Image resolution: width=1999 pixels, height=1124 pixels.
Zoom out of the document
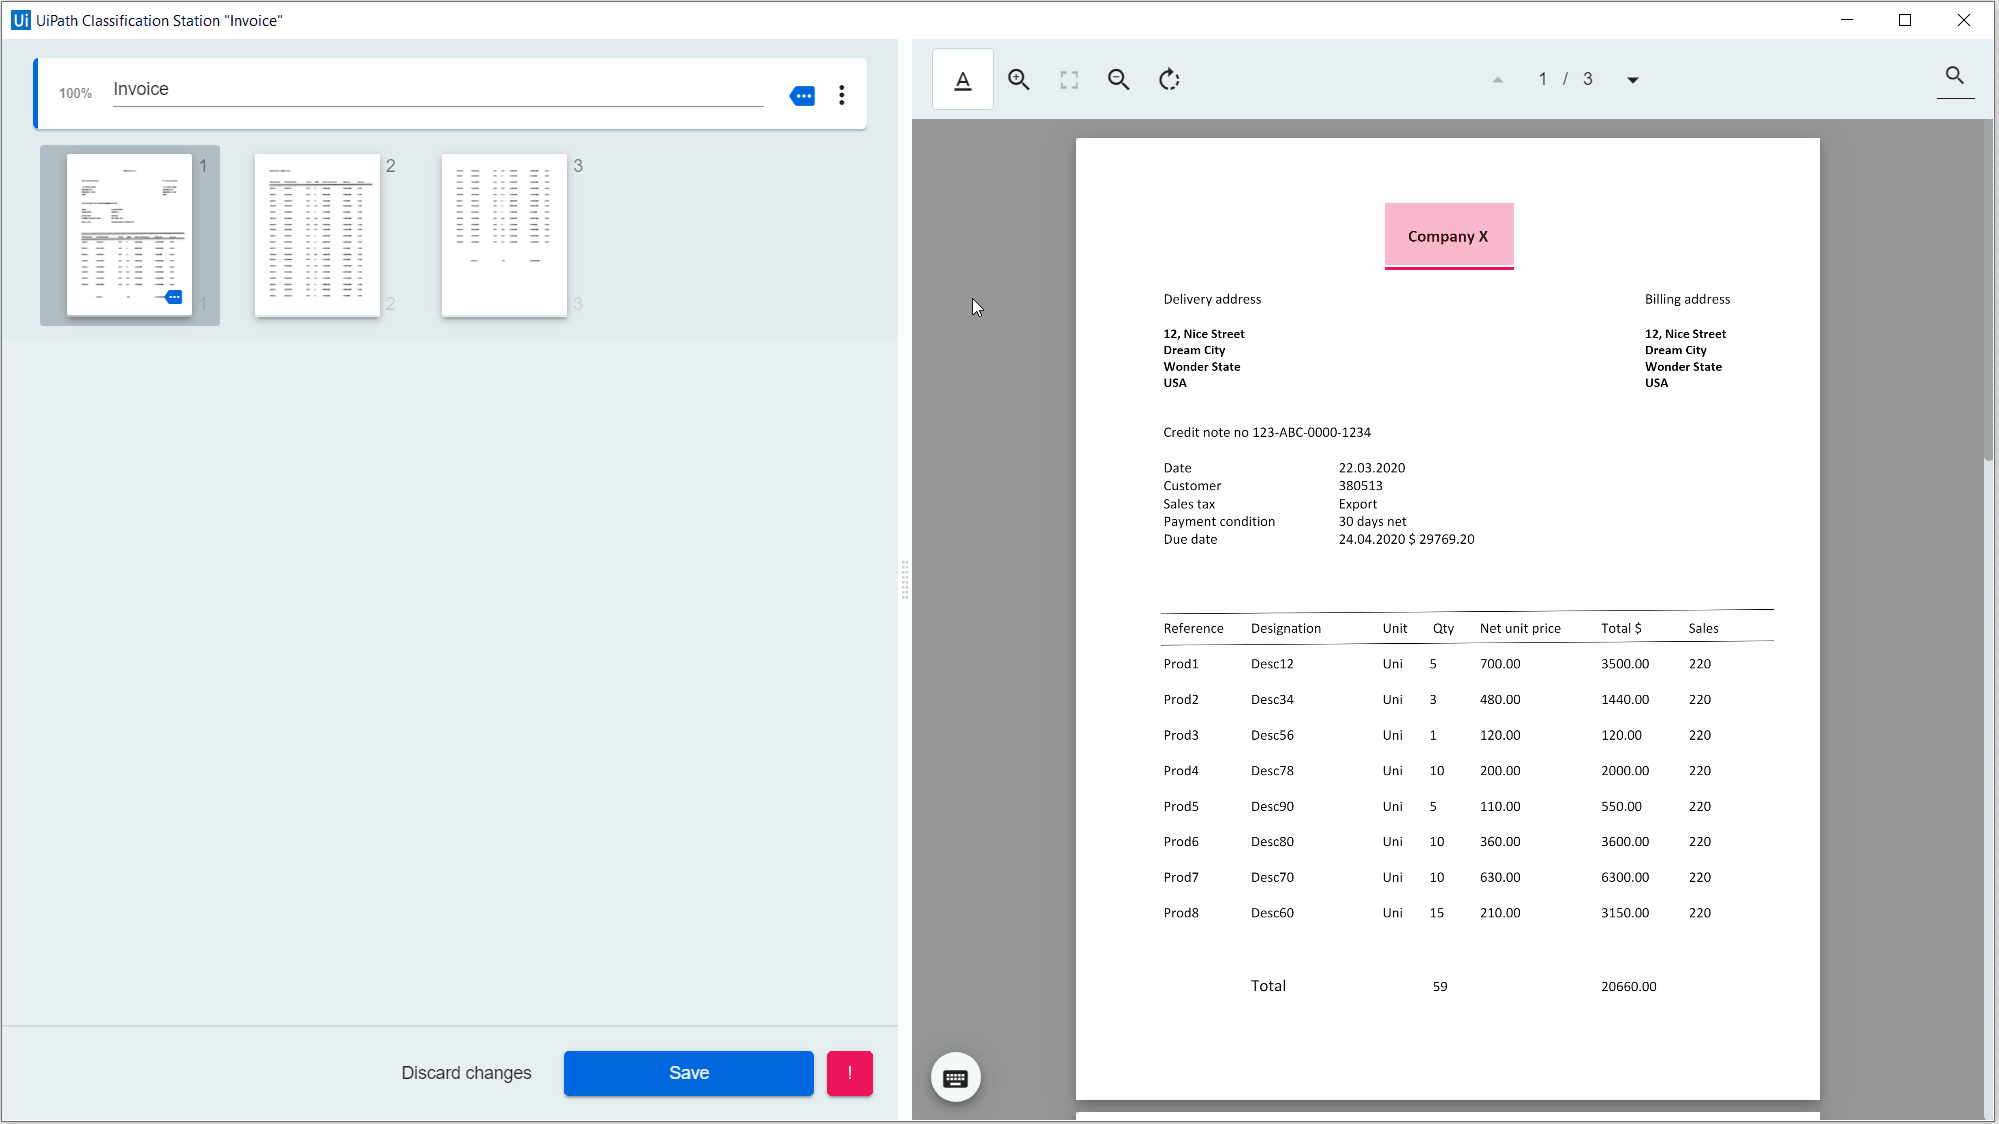1119,80
